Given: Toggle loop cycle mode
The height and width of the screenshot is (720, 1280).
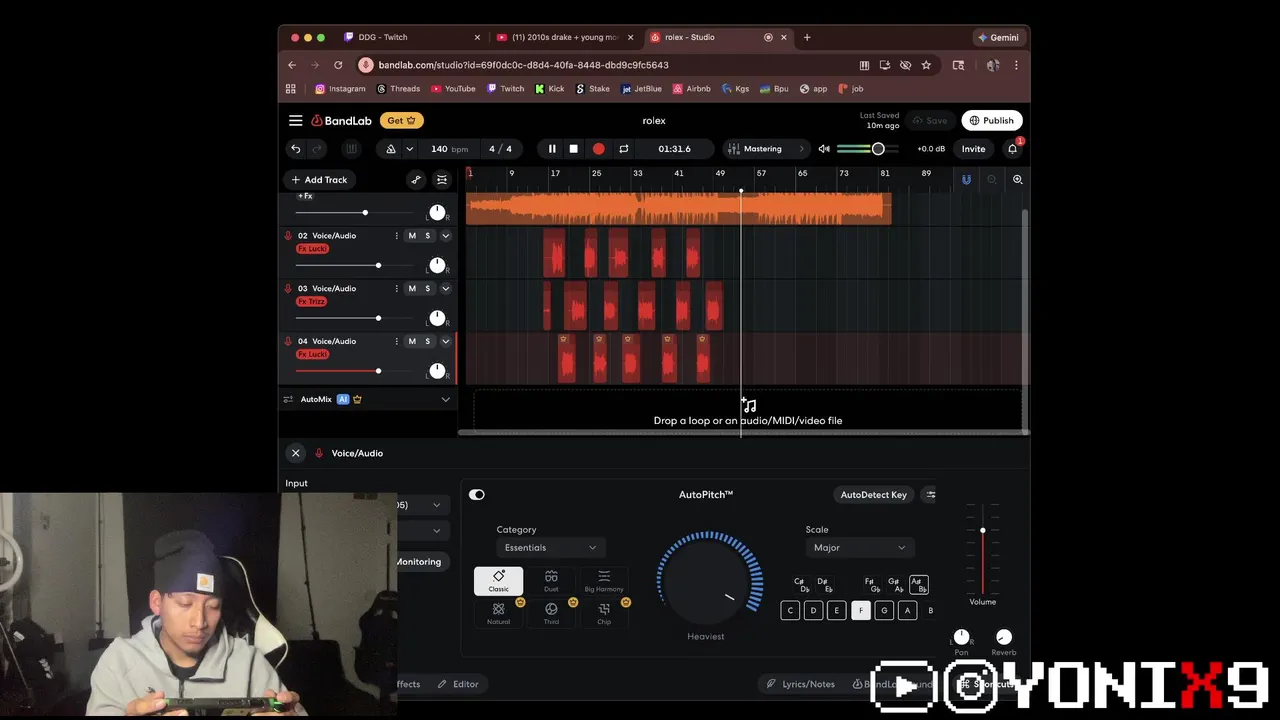Looking at the screenshot, I should [624, 149].
